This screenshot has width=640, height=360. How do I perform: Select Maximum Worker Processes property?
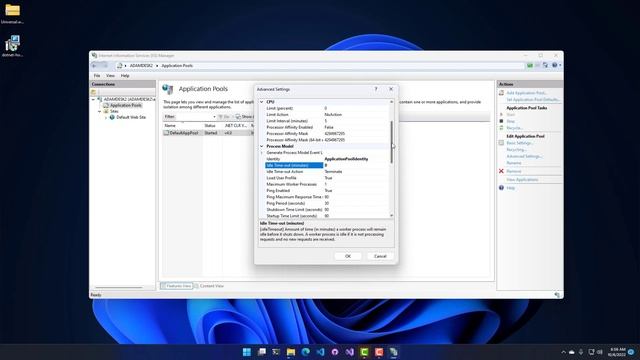(x=327, y=184)
